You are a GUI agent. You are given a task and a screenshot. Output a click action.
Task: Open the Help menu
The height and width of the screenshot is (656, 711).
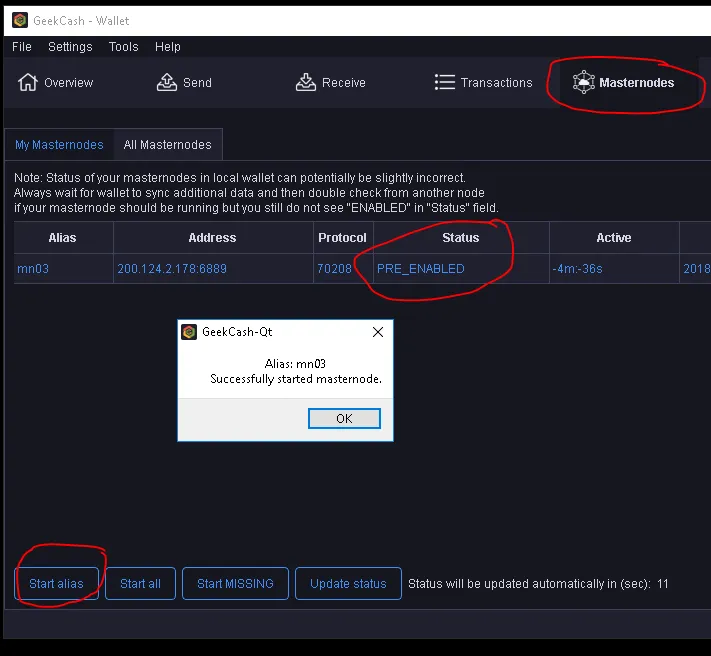tap(168, 47)
